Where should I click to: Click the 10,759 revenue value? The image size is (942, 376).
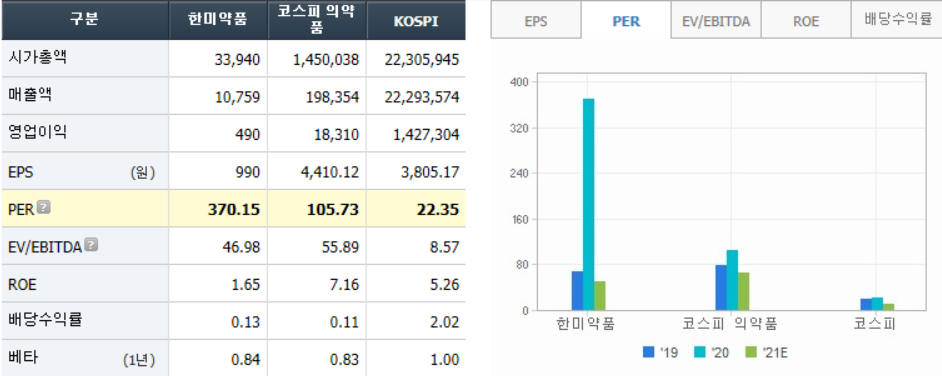237,97
